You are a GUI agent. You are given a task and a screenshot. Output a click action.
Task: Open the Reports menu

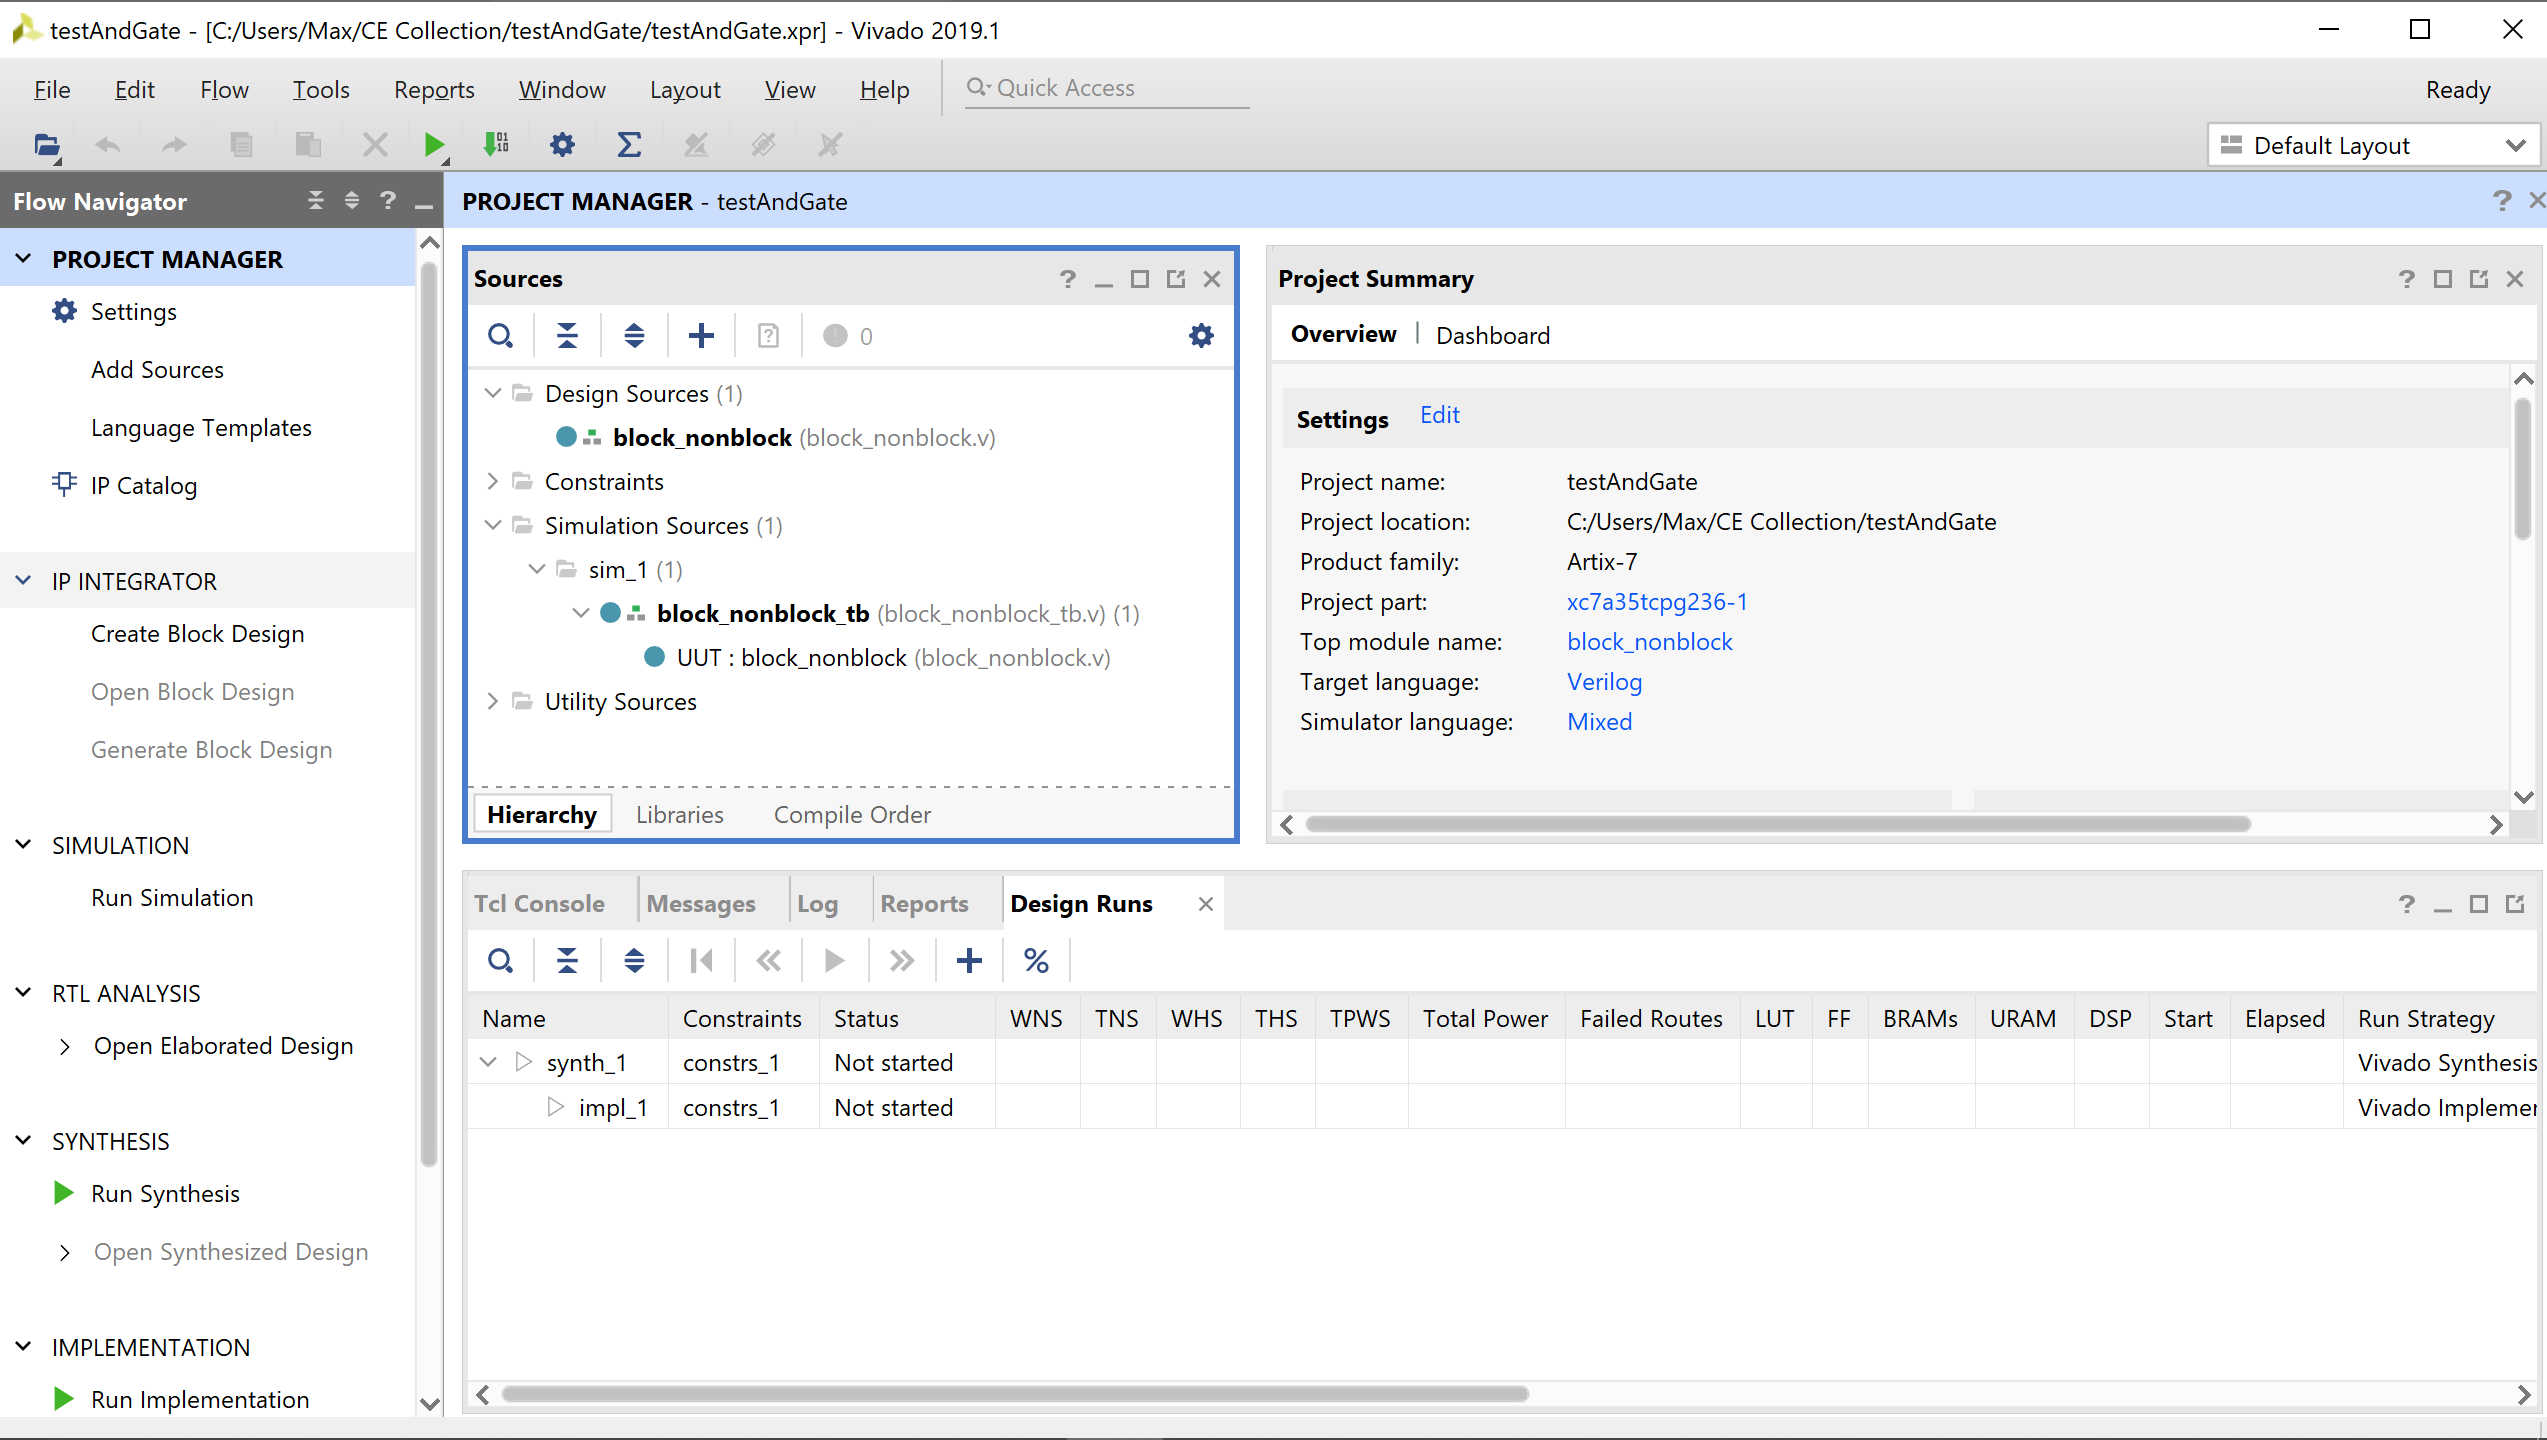(433, 90)
